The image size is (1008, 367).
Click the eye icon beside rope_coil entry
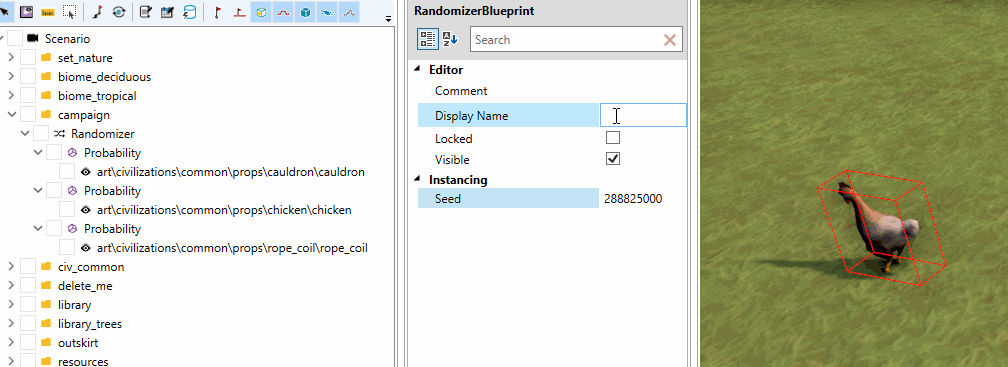point(86,247)
